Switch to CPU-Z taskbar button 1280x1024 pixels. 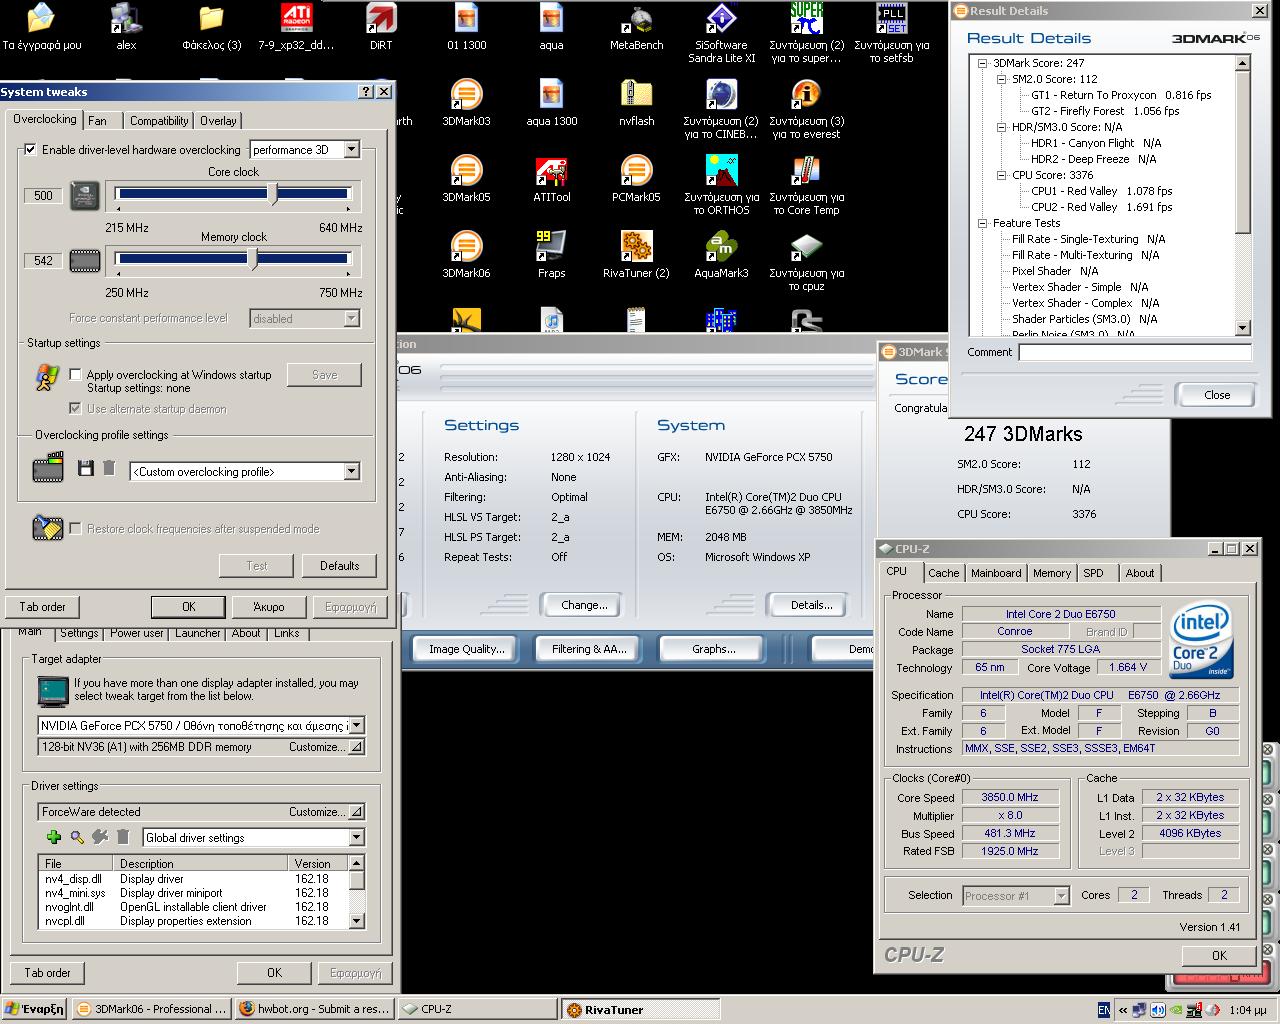[476, 1009]
